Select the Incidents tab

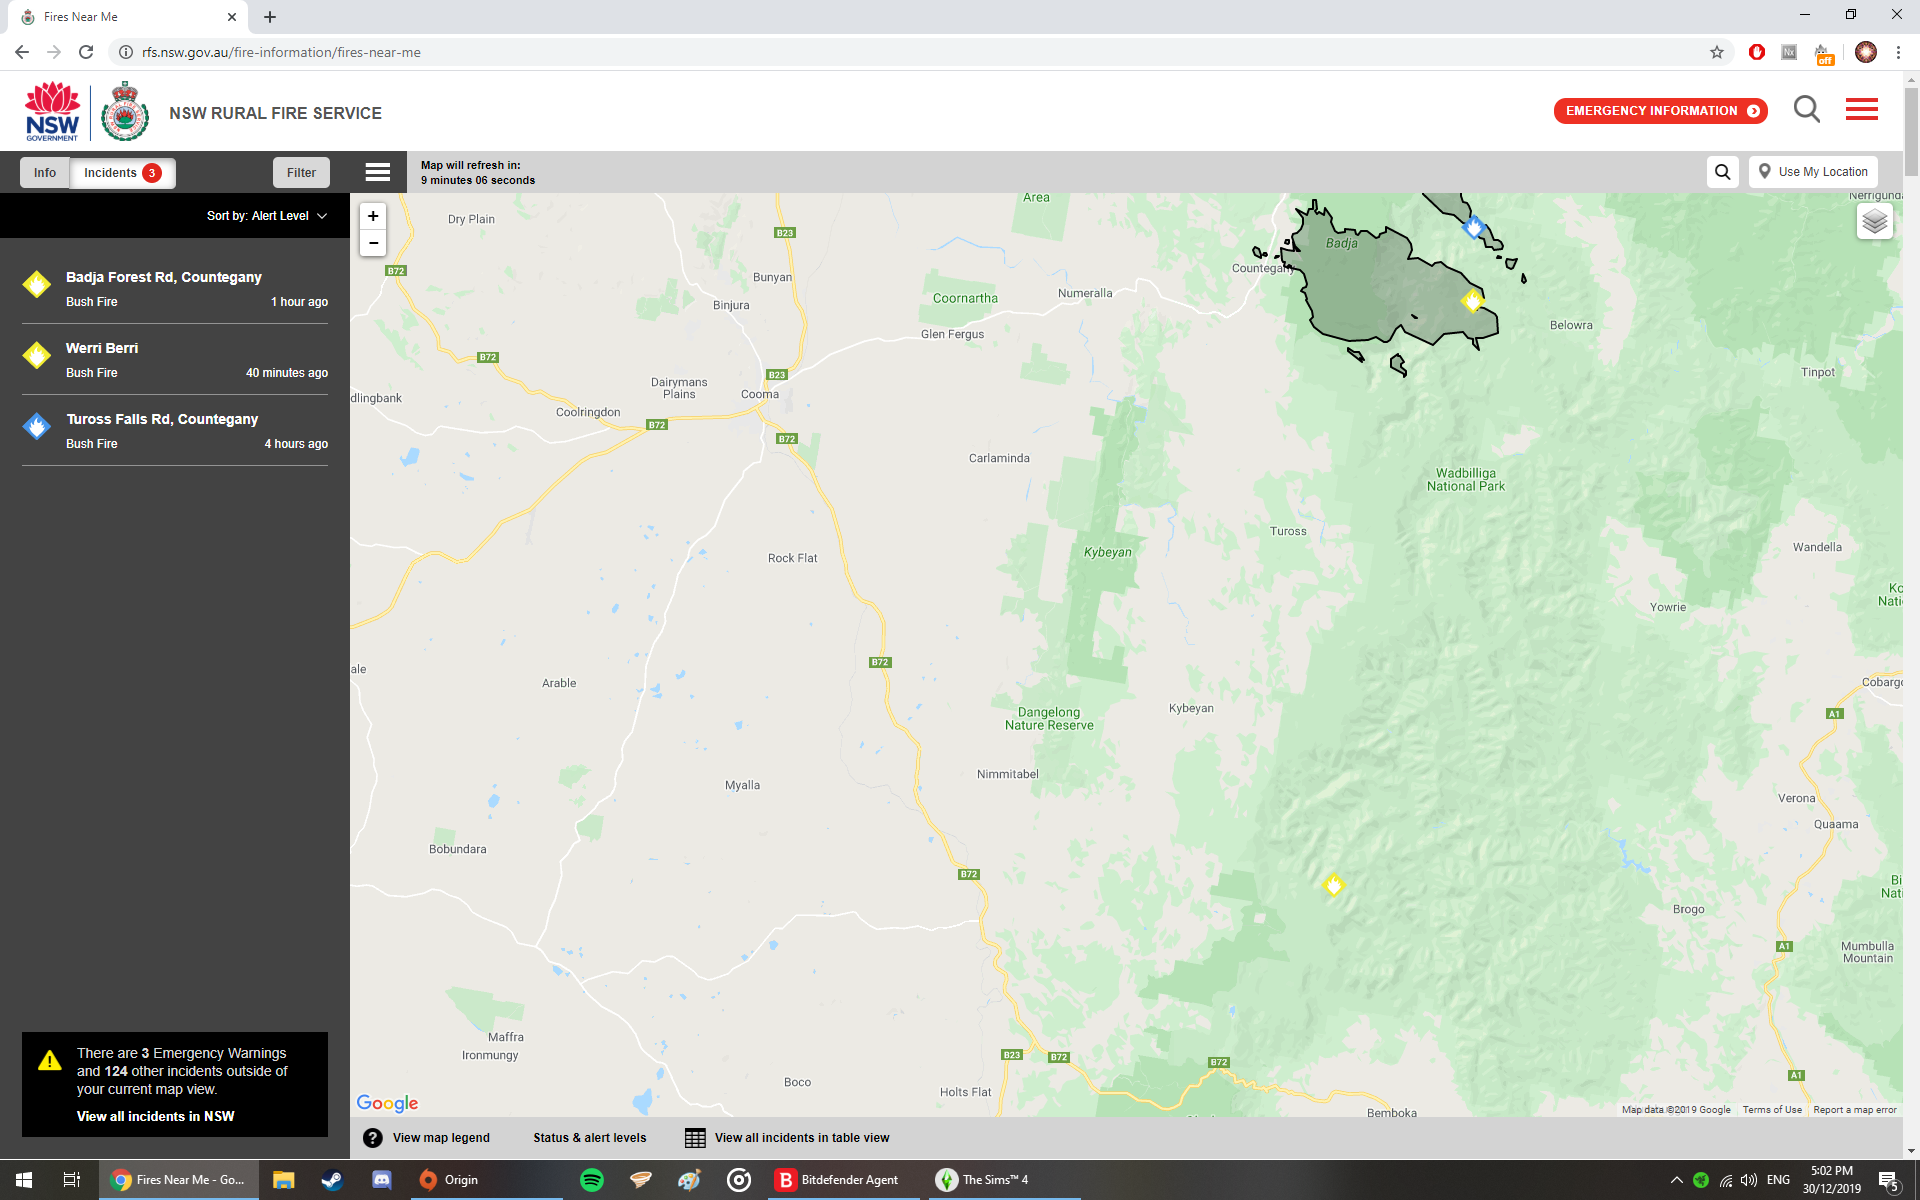click(x=122, y=171)
